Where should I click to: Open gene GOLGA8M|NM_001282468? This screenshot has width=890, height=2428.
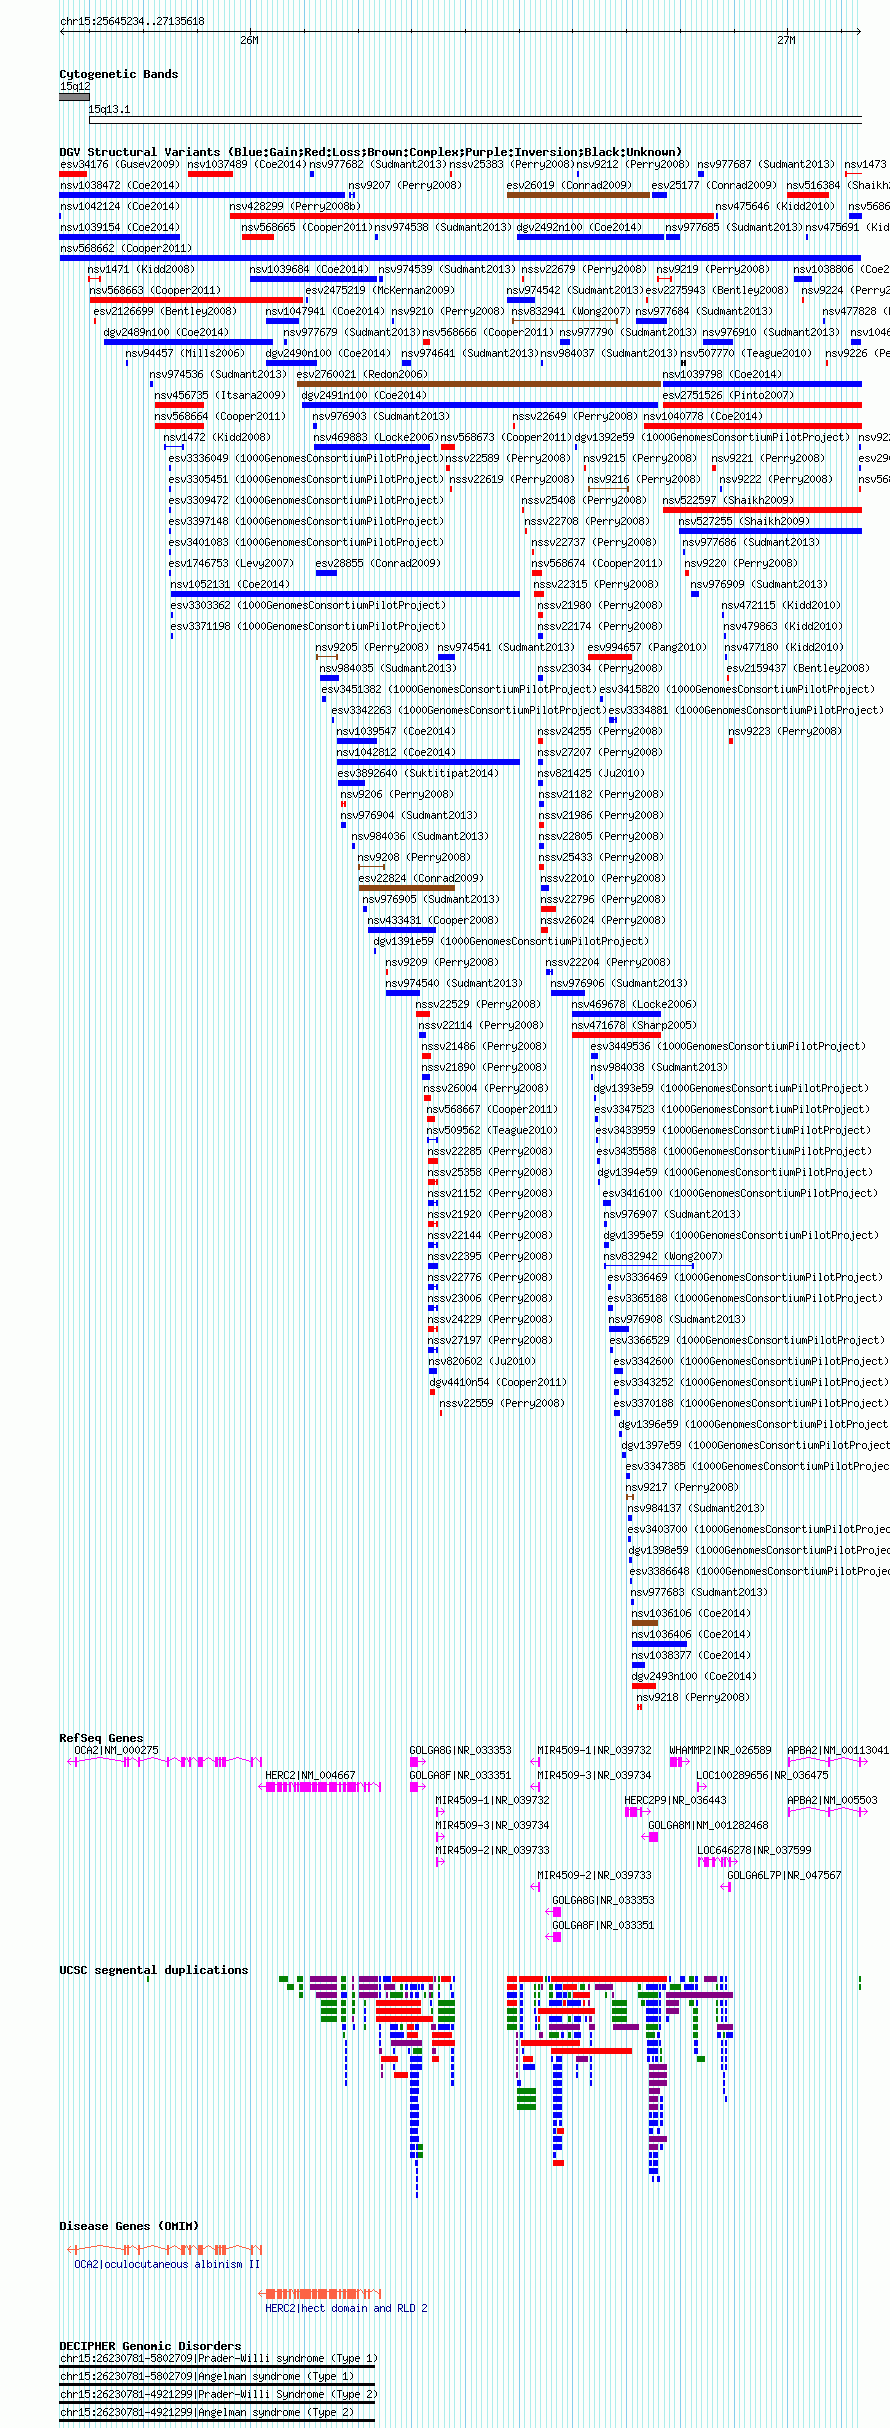[708, 1825]
